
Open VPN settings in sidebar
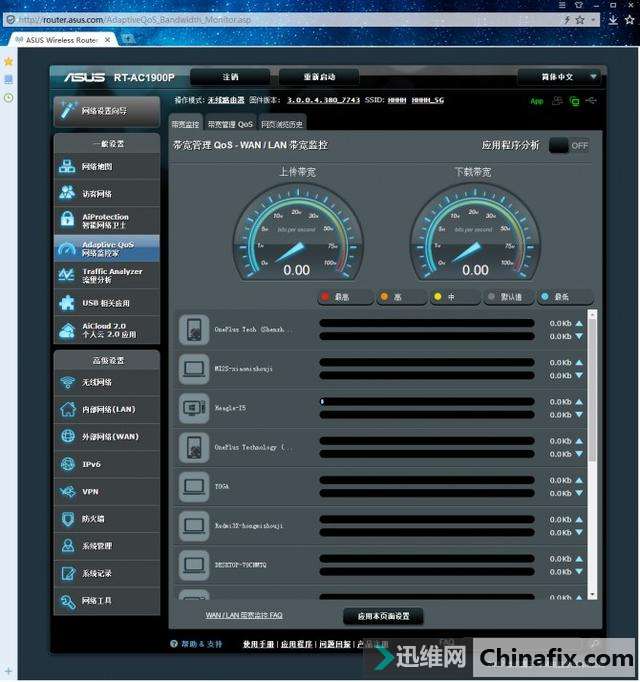click(x=107, y=491)
